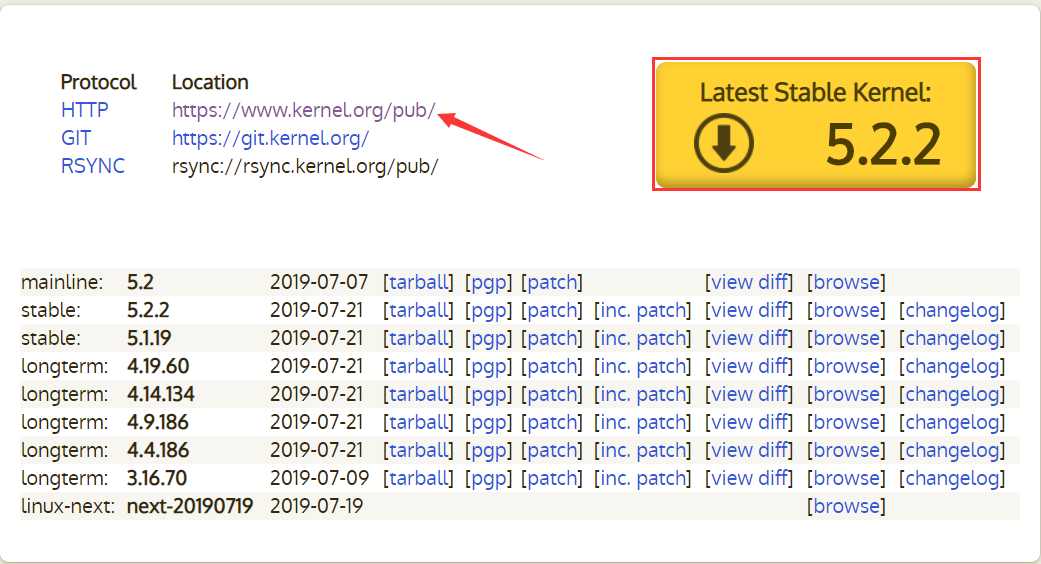1041x564 pixels.
Task: Download tarball for longterm 3.16.70
Action: coord(418,478)
